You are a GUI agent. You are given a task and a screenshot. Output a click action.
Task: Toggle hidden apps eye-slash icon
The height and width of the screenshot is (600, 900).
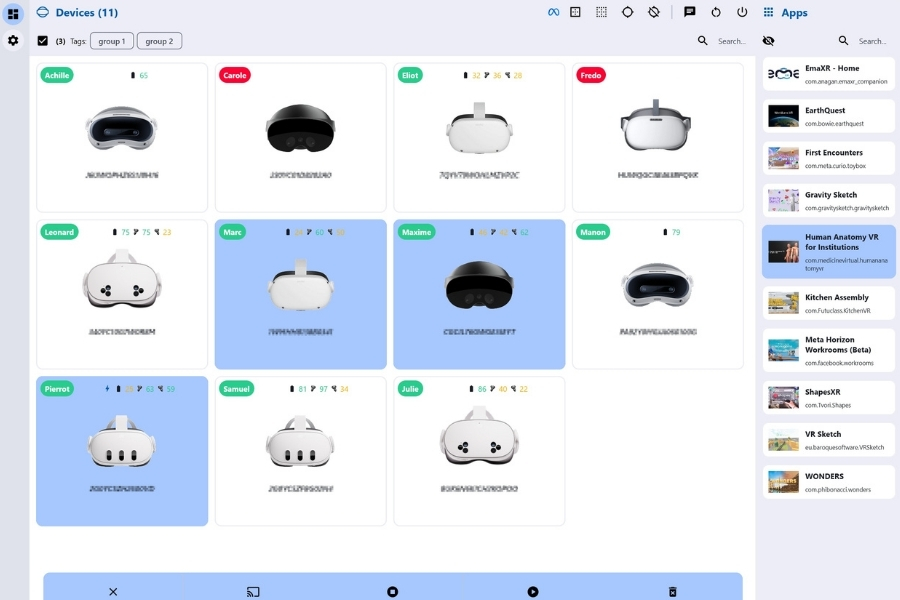point(769,41)
